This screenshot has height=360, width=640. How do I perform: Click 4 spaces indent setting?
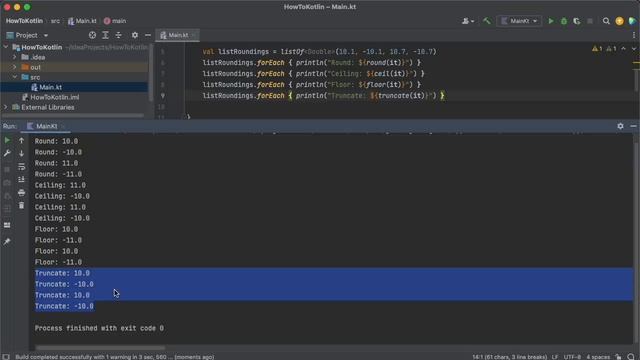[x=598, y=357]
